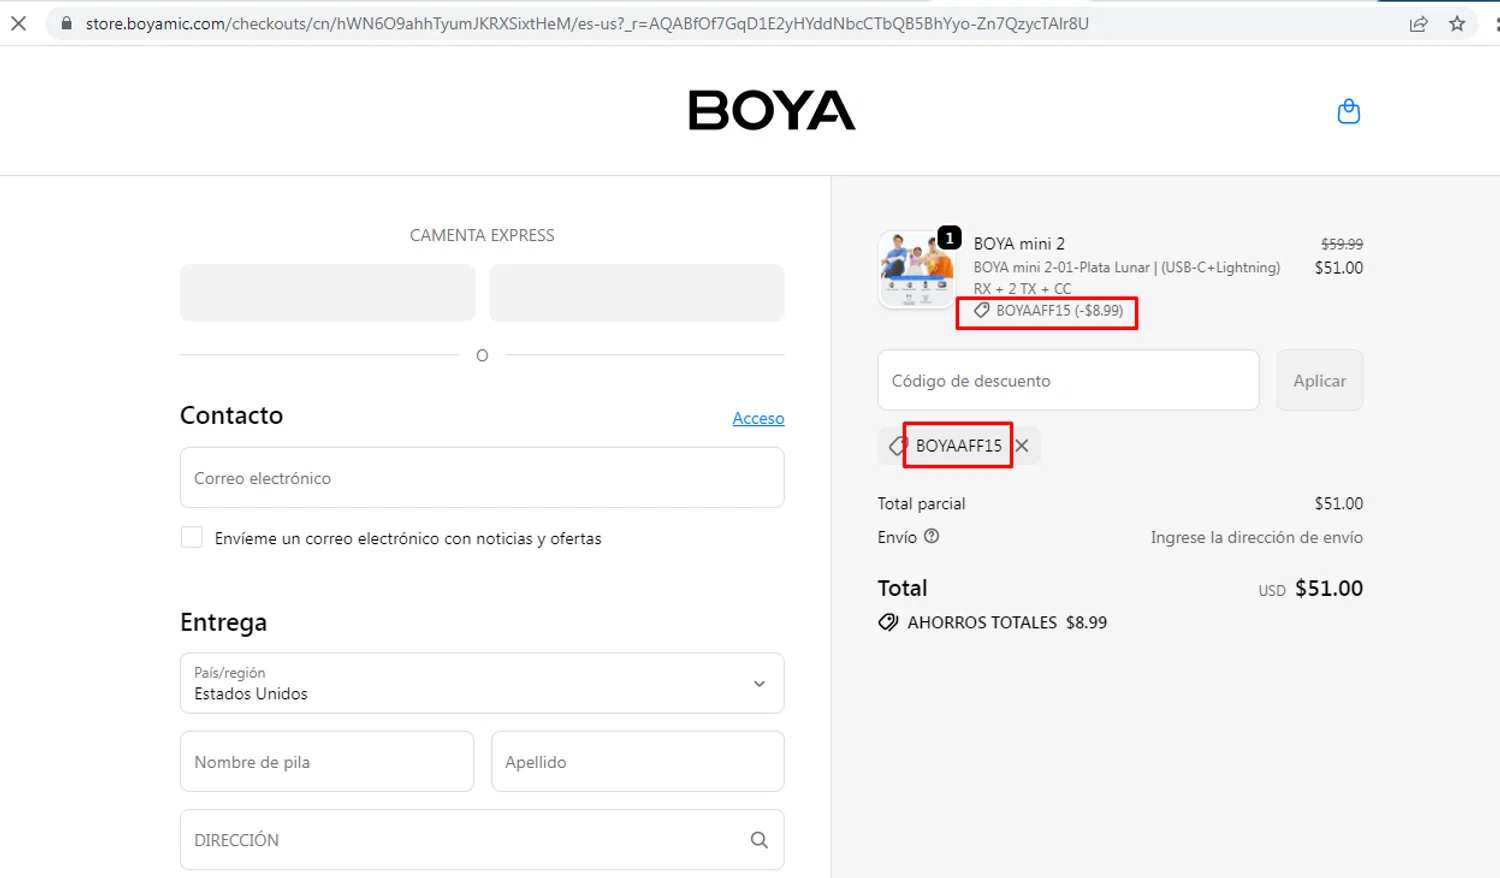This screenshot has width=1500, height=878.
Task: Click the CAMENTA EXPRESS heading
Action: click(x=482, y=236)
